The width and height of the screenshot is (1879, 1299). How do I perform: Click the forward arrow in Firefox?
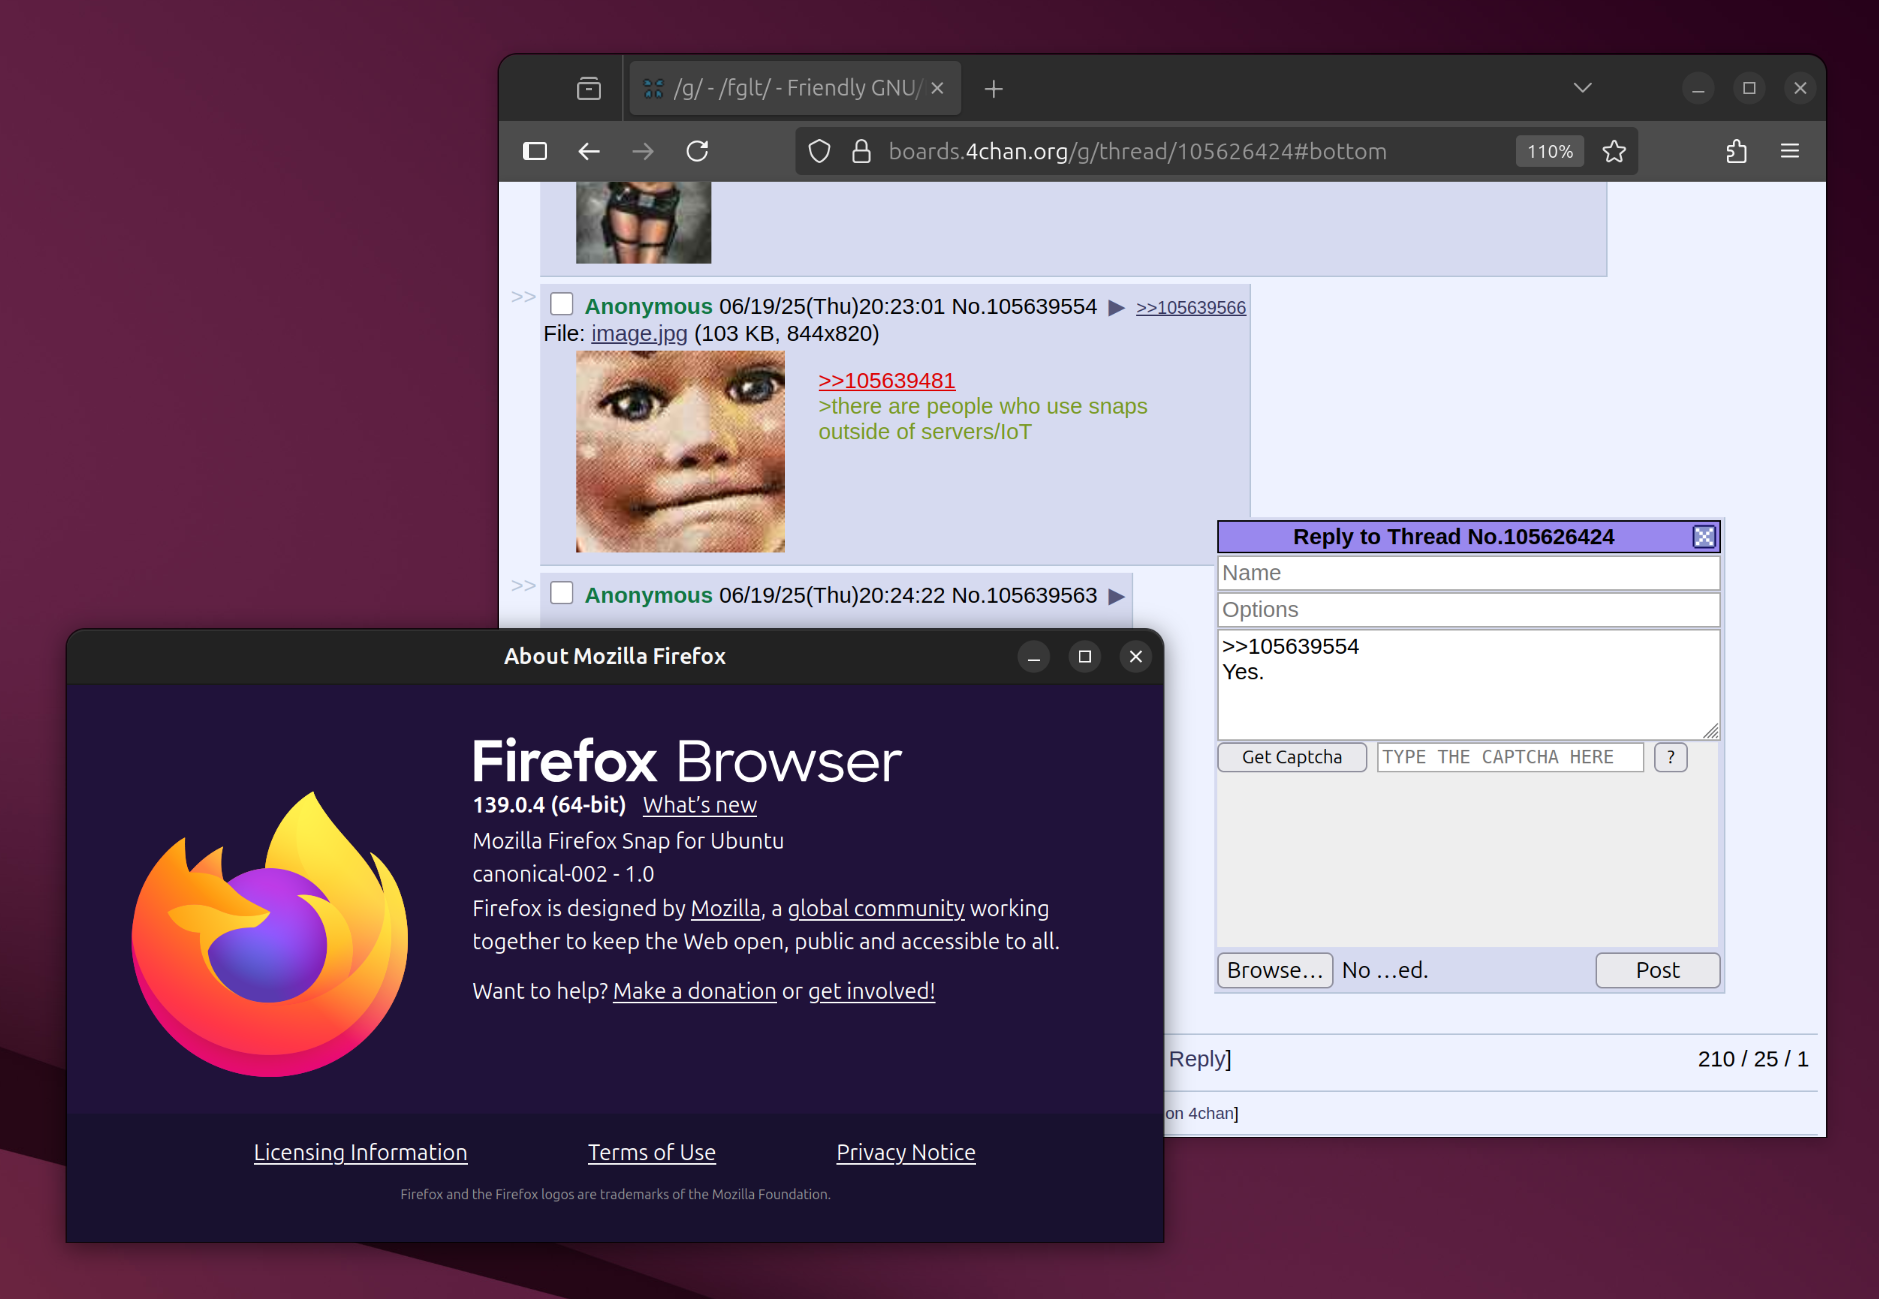(x=643, y=151)
